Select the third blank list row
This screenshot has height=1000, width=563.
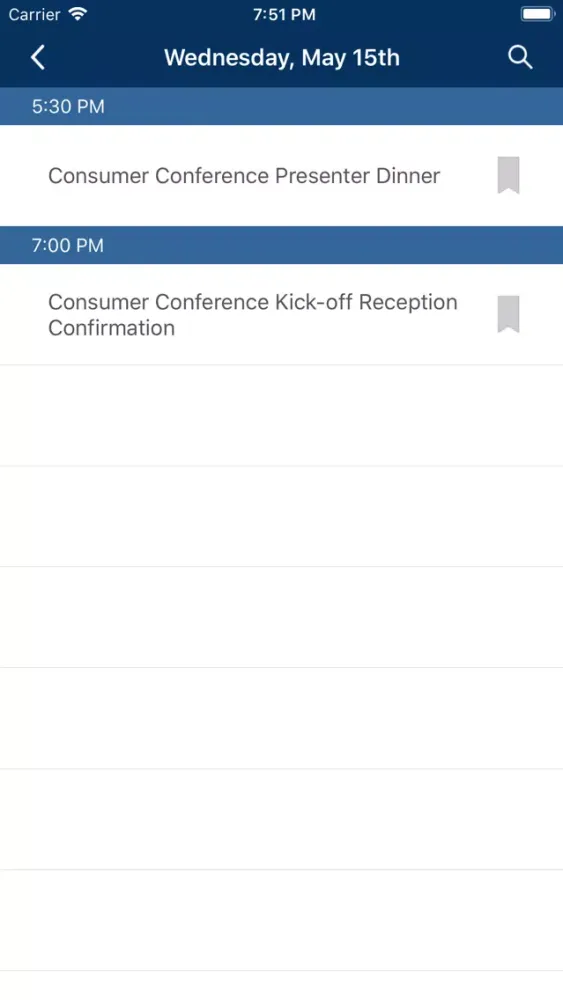[281, 617]
